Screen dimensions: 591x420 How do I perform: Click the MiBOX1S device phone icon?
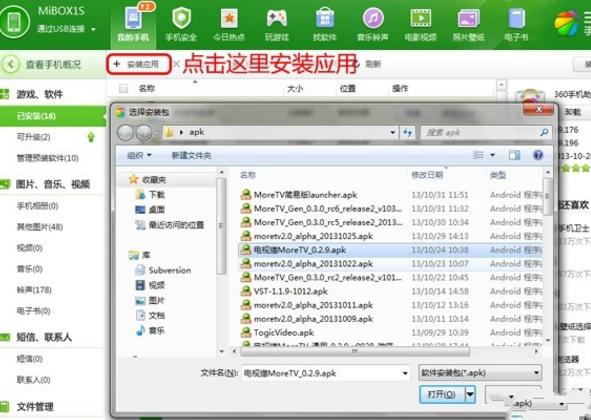(14, 21)
